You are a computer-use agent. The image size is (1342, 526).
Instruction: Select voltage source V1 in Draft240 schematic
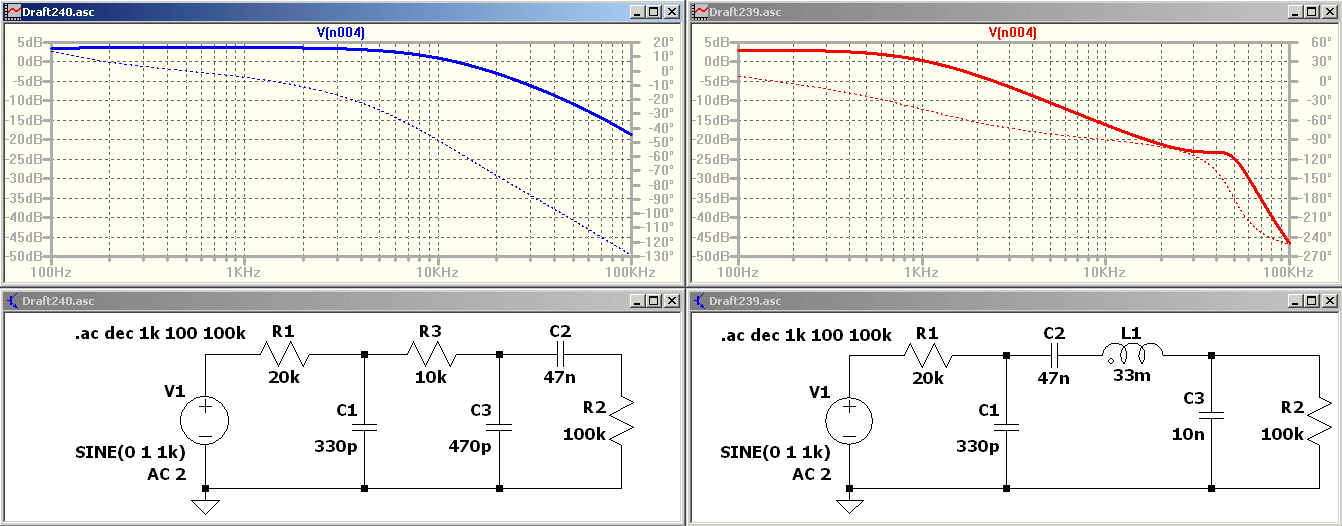[x=205, y=419]
